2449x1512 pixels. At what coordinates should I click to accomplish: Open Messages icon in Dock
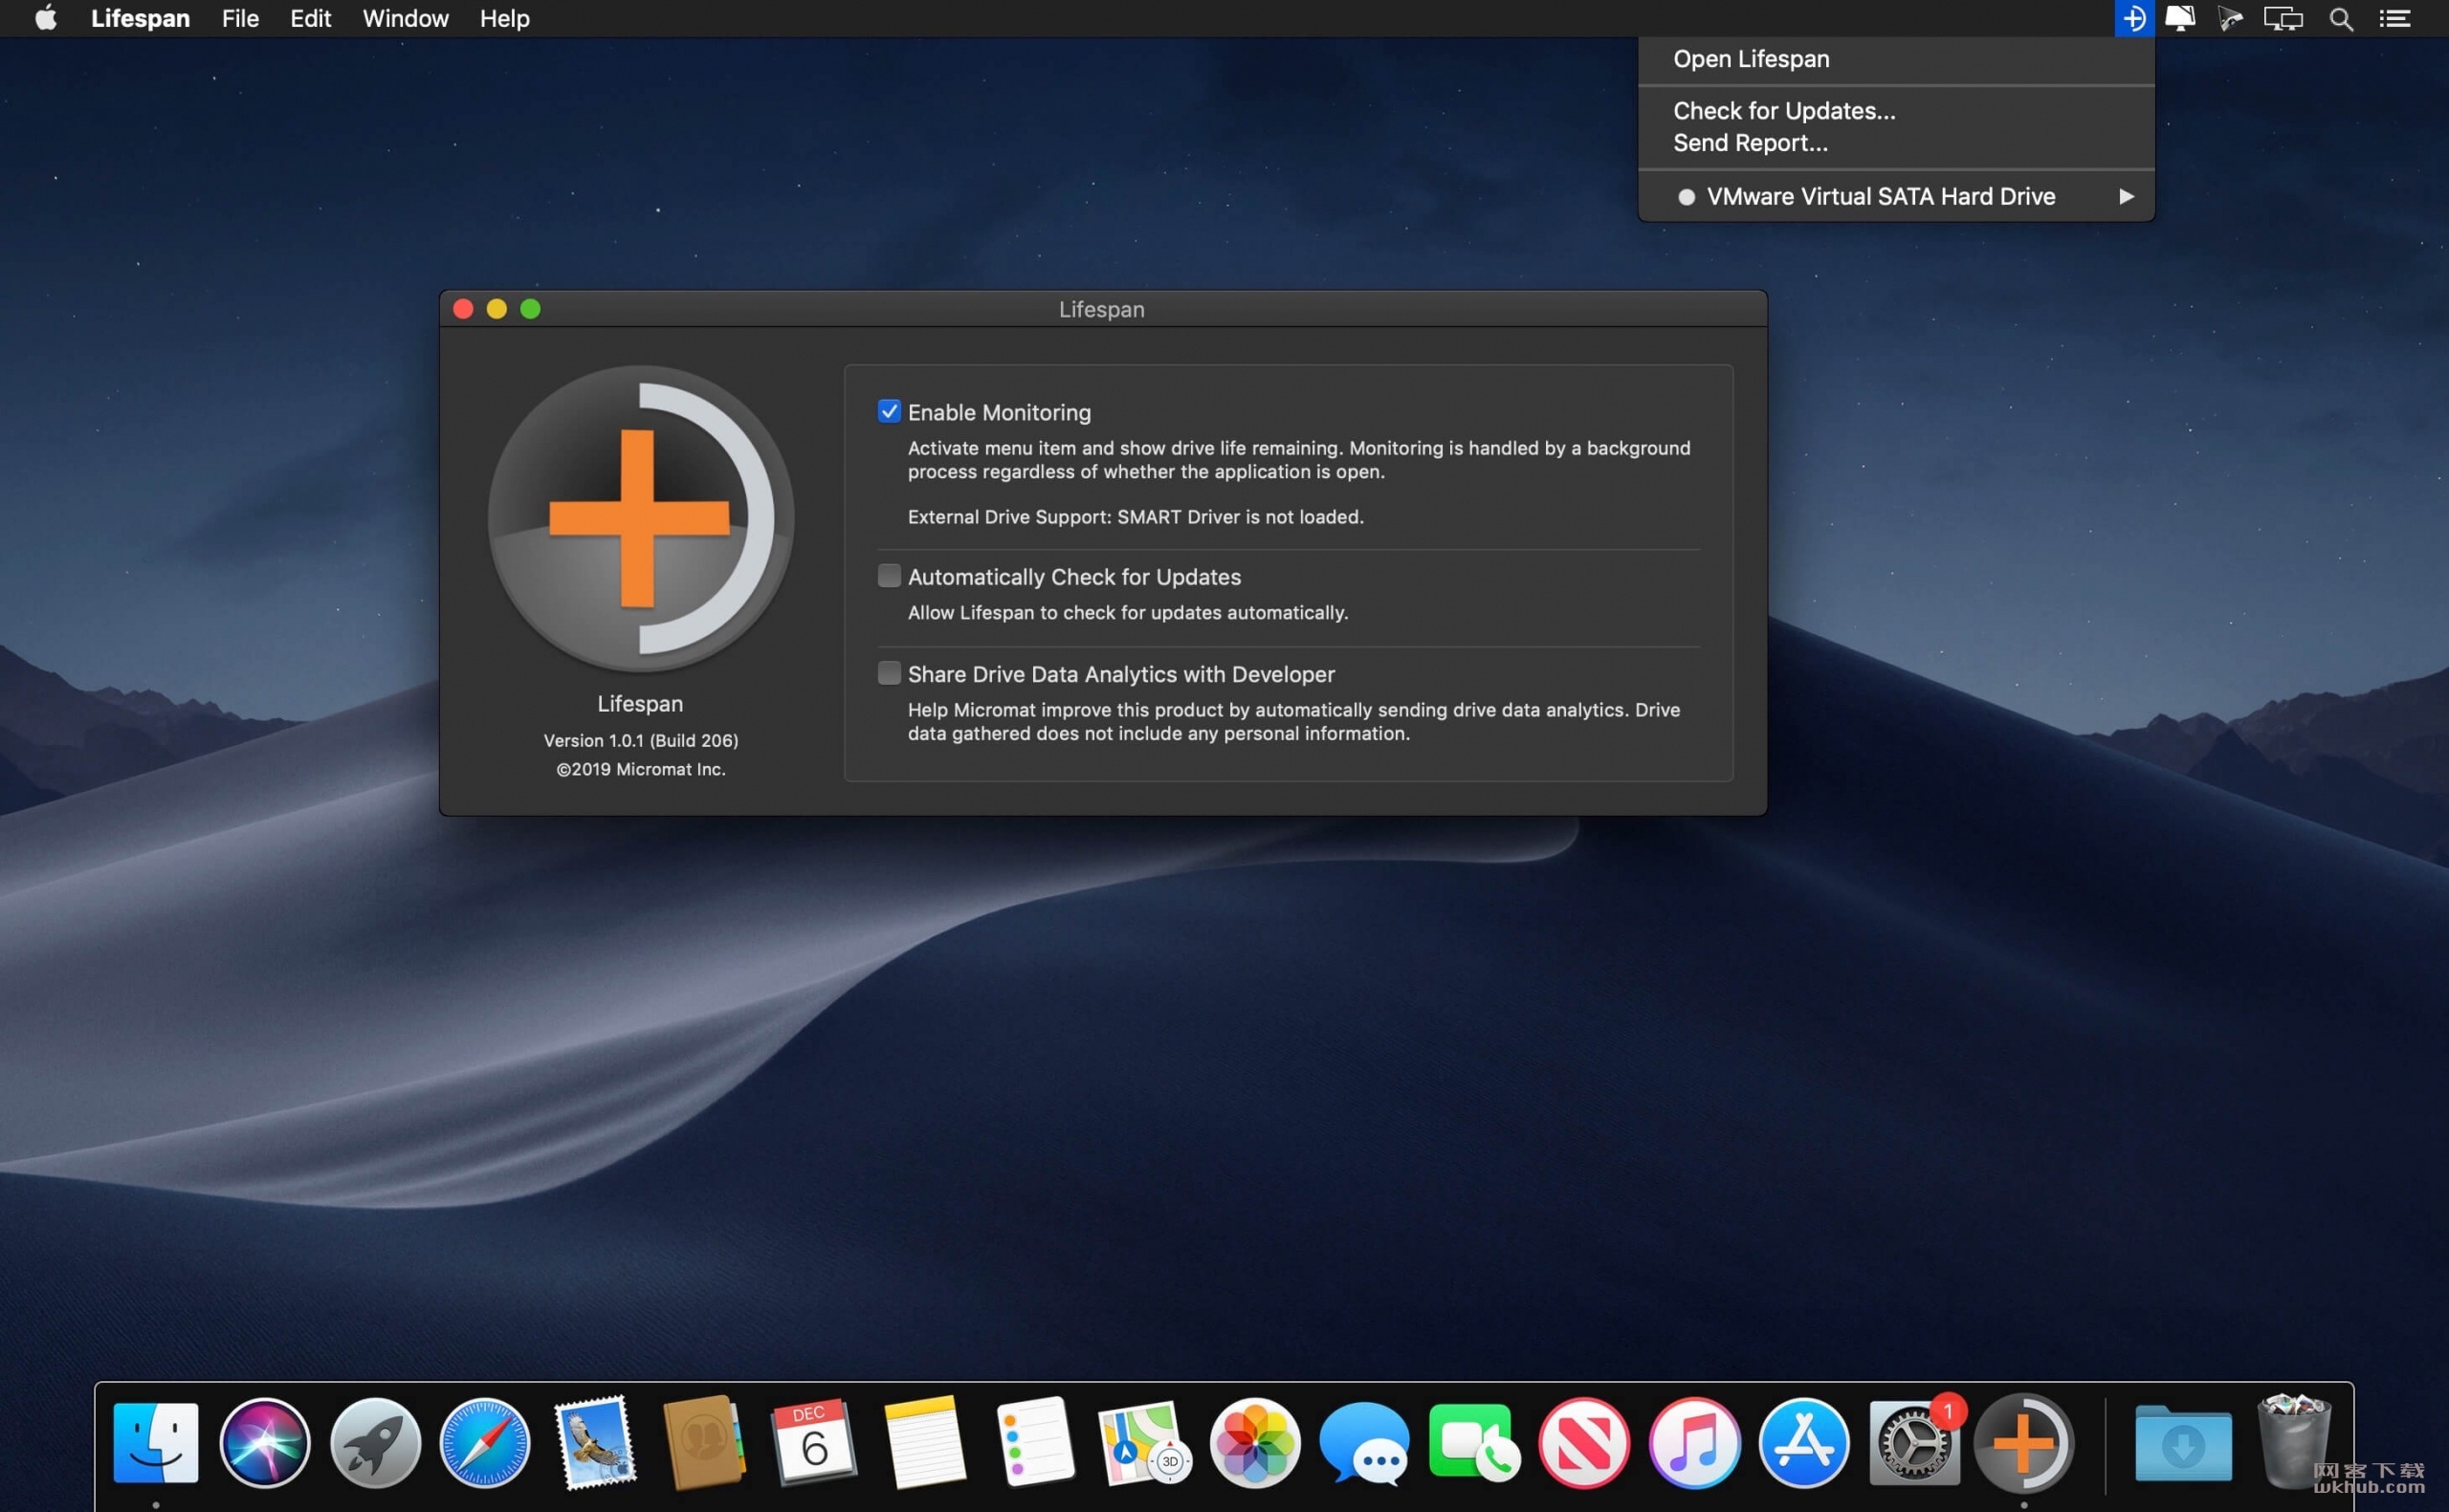(1365, 1443)
